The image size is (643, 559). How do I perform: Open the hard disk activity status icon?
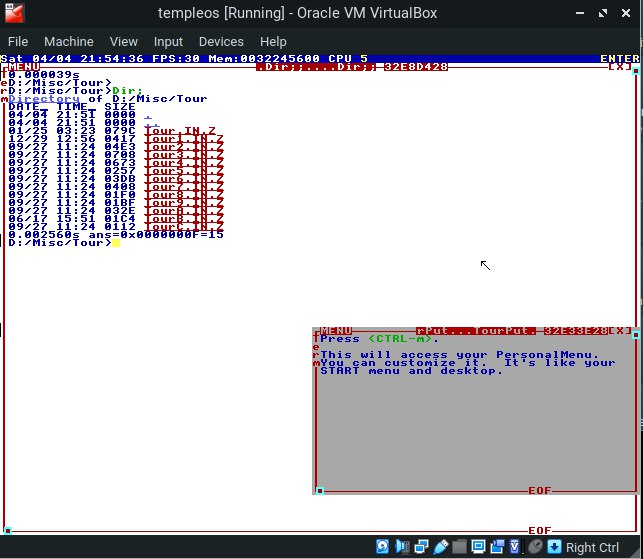(x=382, y=547)
